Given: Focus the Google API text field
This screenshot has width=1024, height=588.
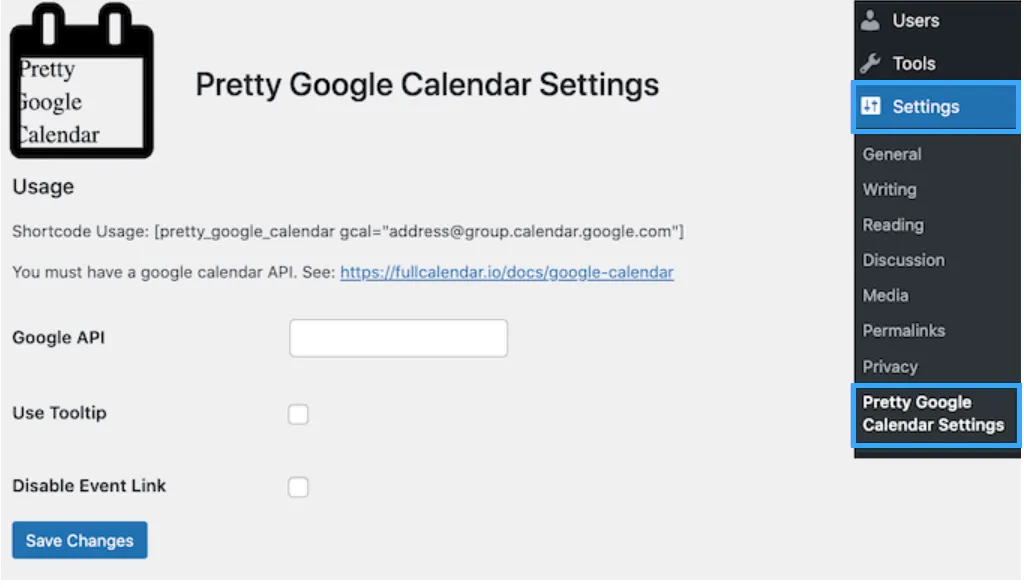Looking at the screenshot, I should tap(398, 338).
